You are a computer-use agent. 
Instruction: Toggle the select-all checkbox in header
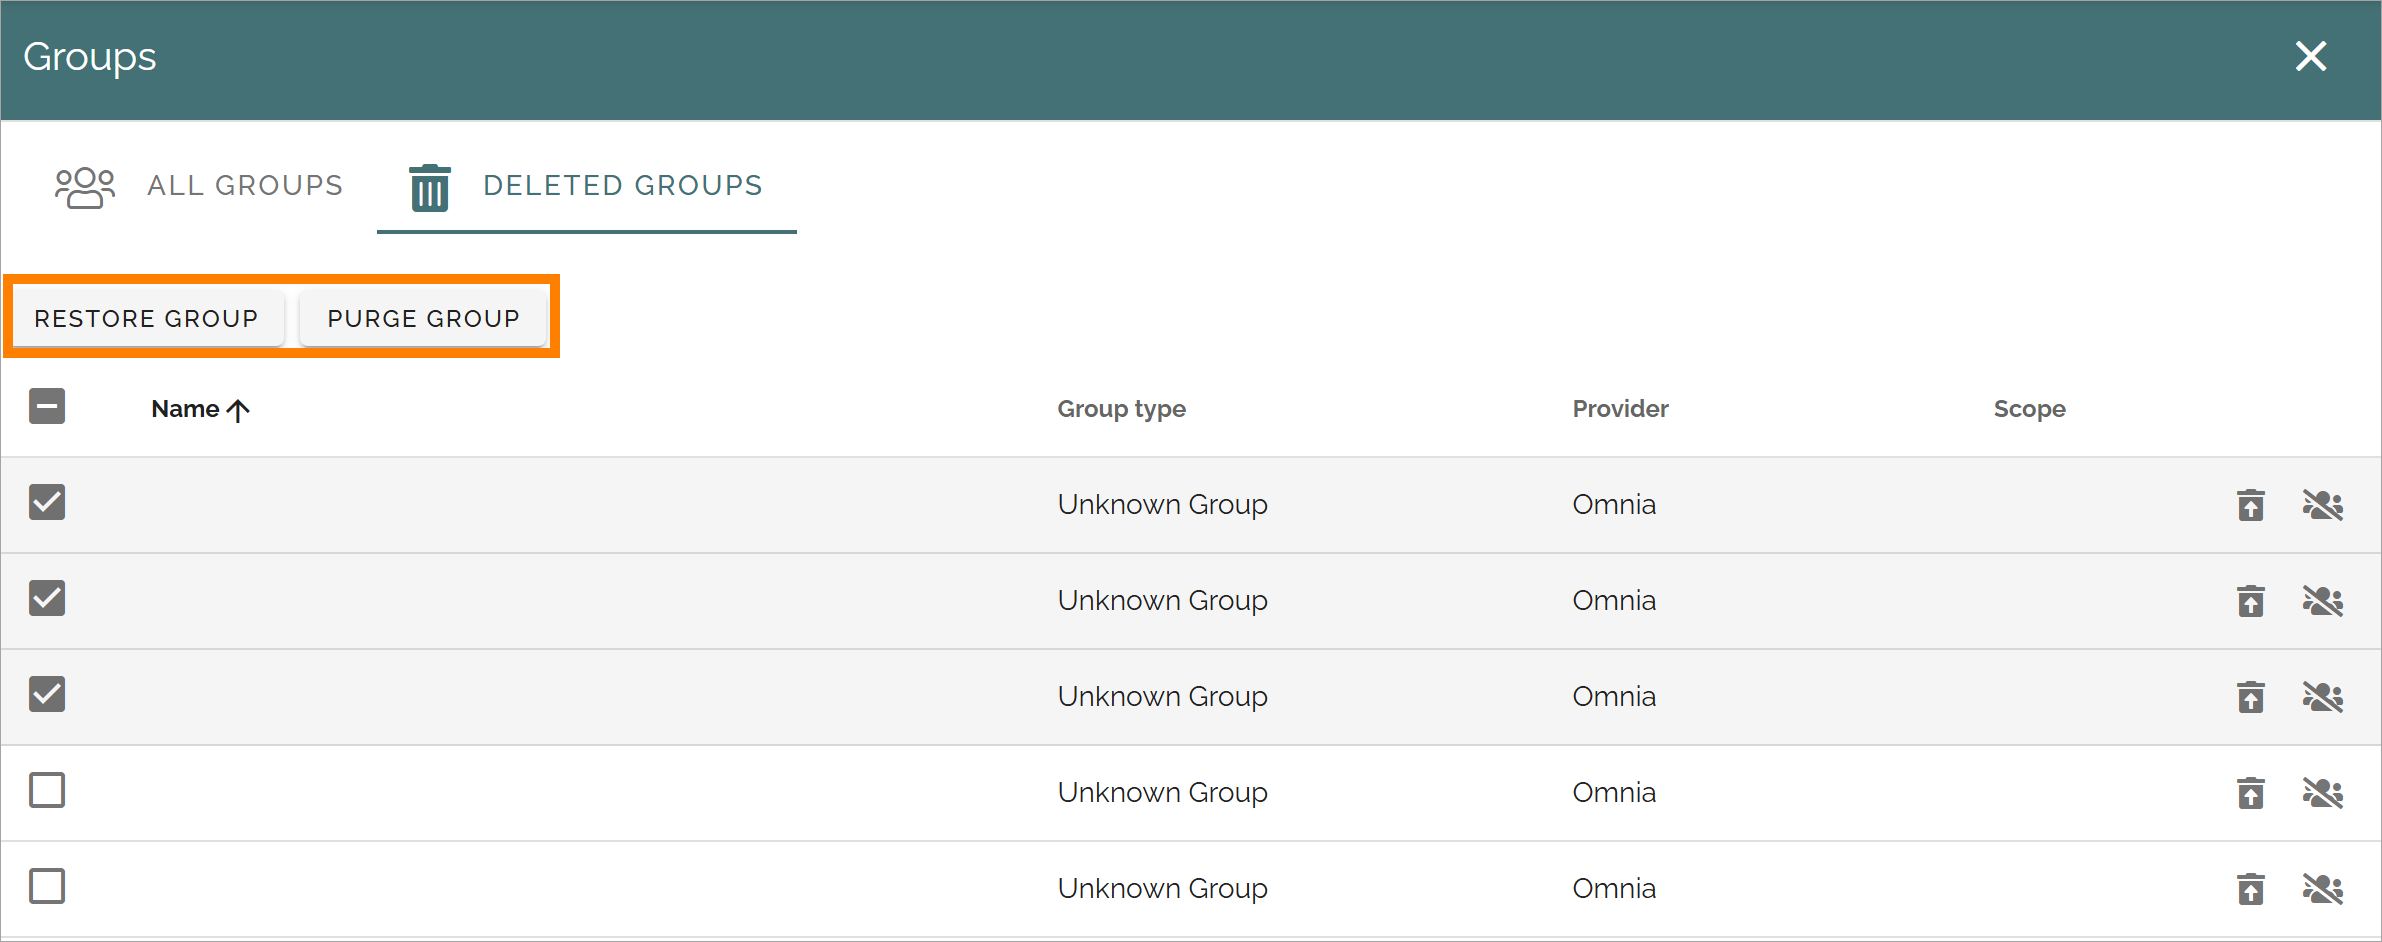(47, 406)
